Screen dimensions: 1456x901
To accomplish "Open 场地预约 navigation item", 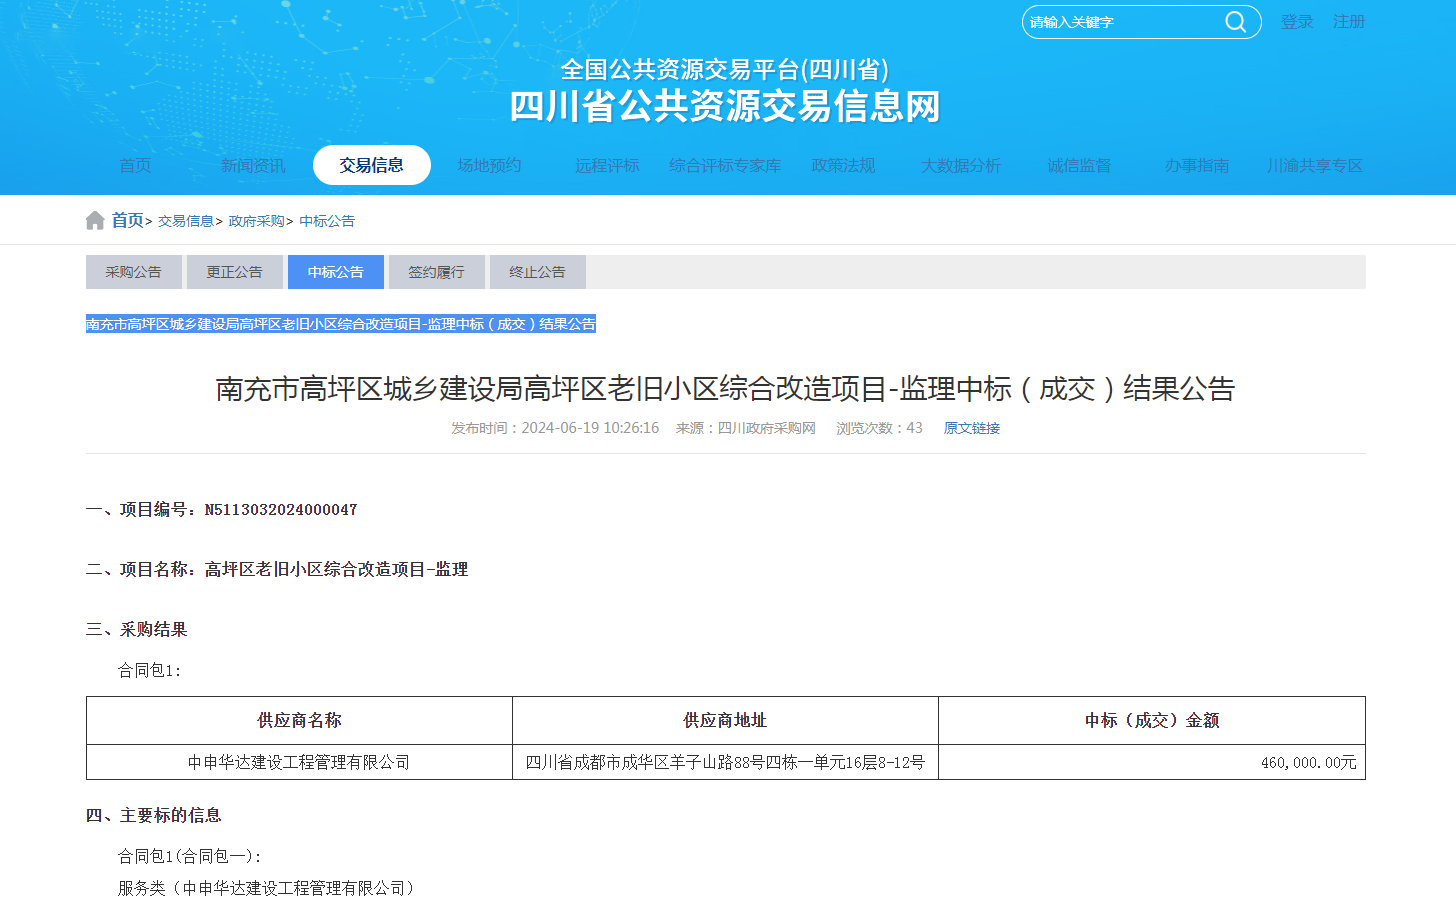I will 489,165.
